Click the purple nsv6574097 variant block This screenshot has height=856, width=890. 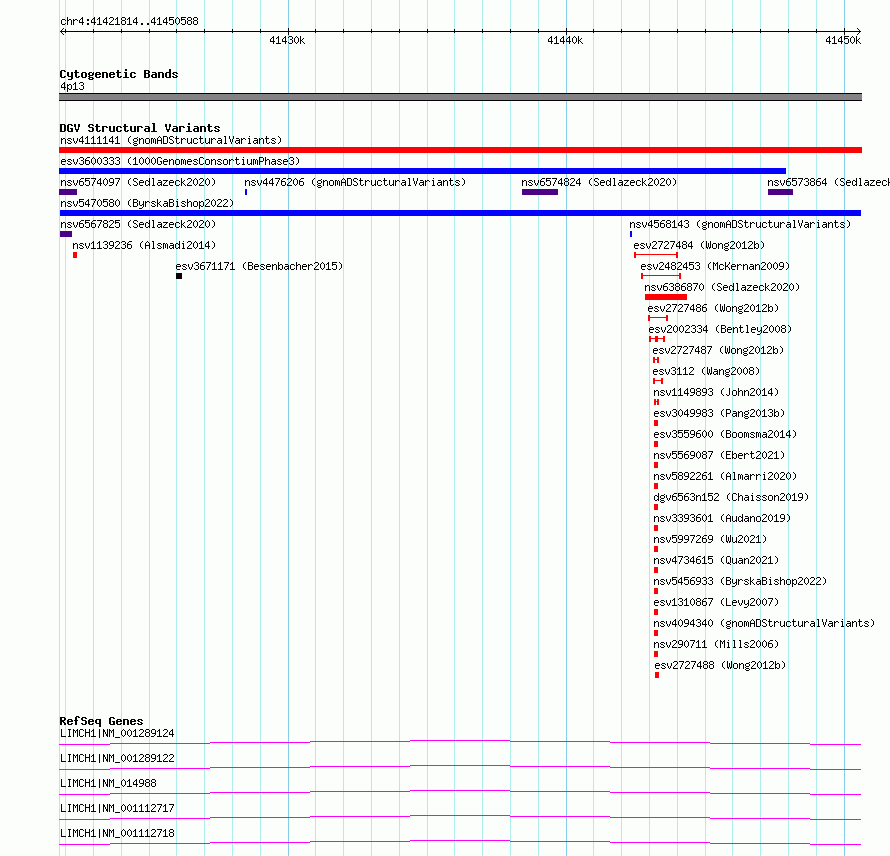pos(68,192)
